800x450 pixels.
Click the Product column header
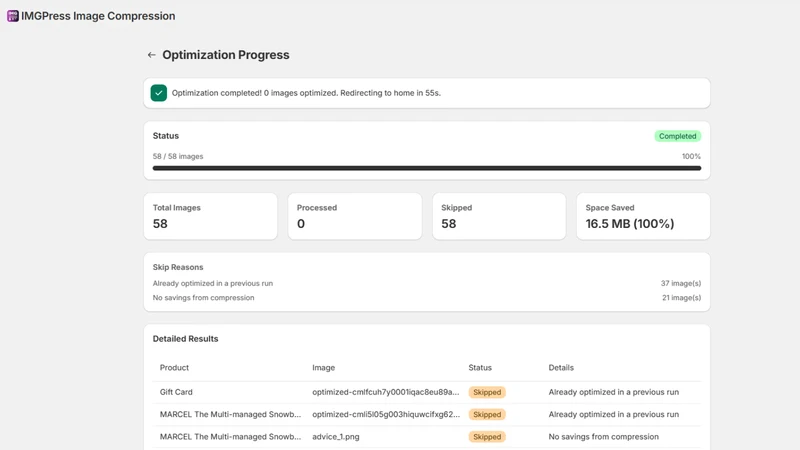pos(174,367)
